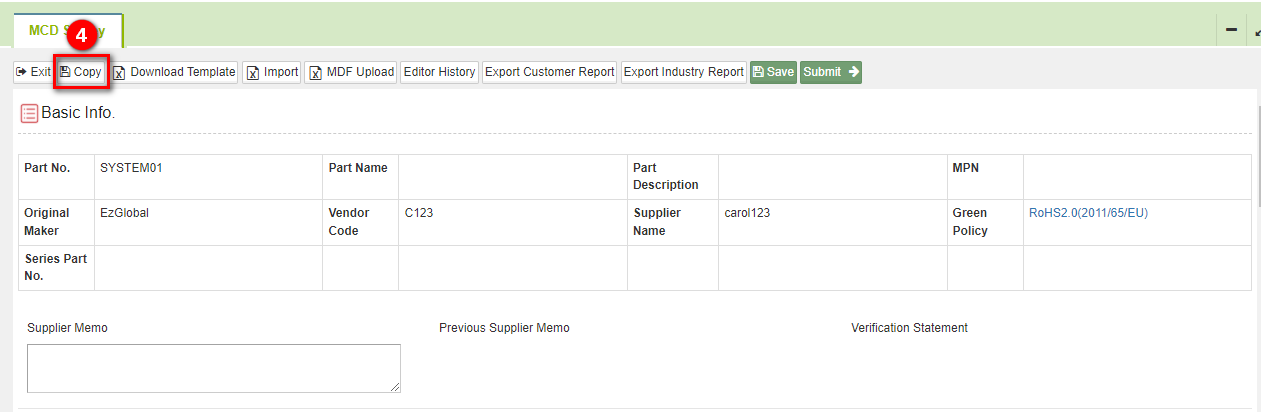The height and width of the screenshot is (412, 1261).
Task: Submit the survey form
Action: [x=830, y=72]
